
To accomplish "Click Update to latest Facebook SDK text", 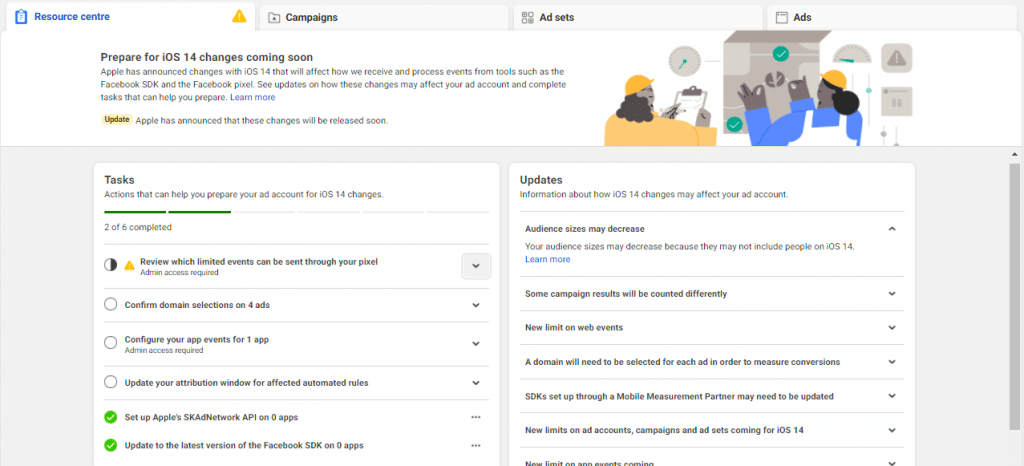I will 244,446.
